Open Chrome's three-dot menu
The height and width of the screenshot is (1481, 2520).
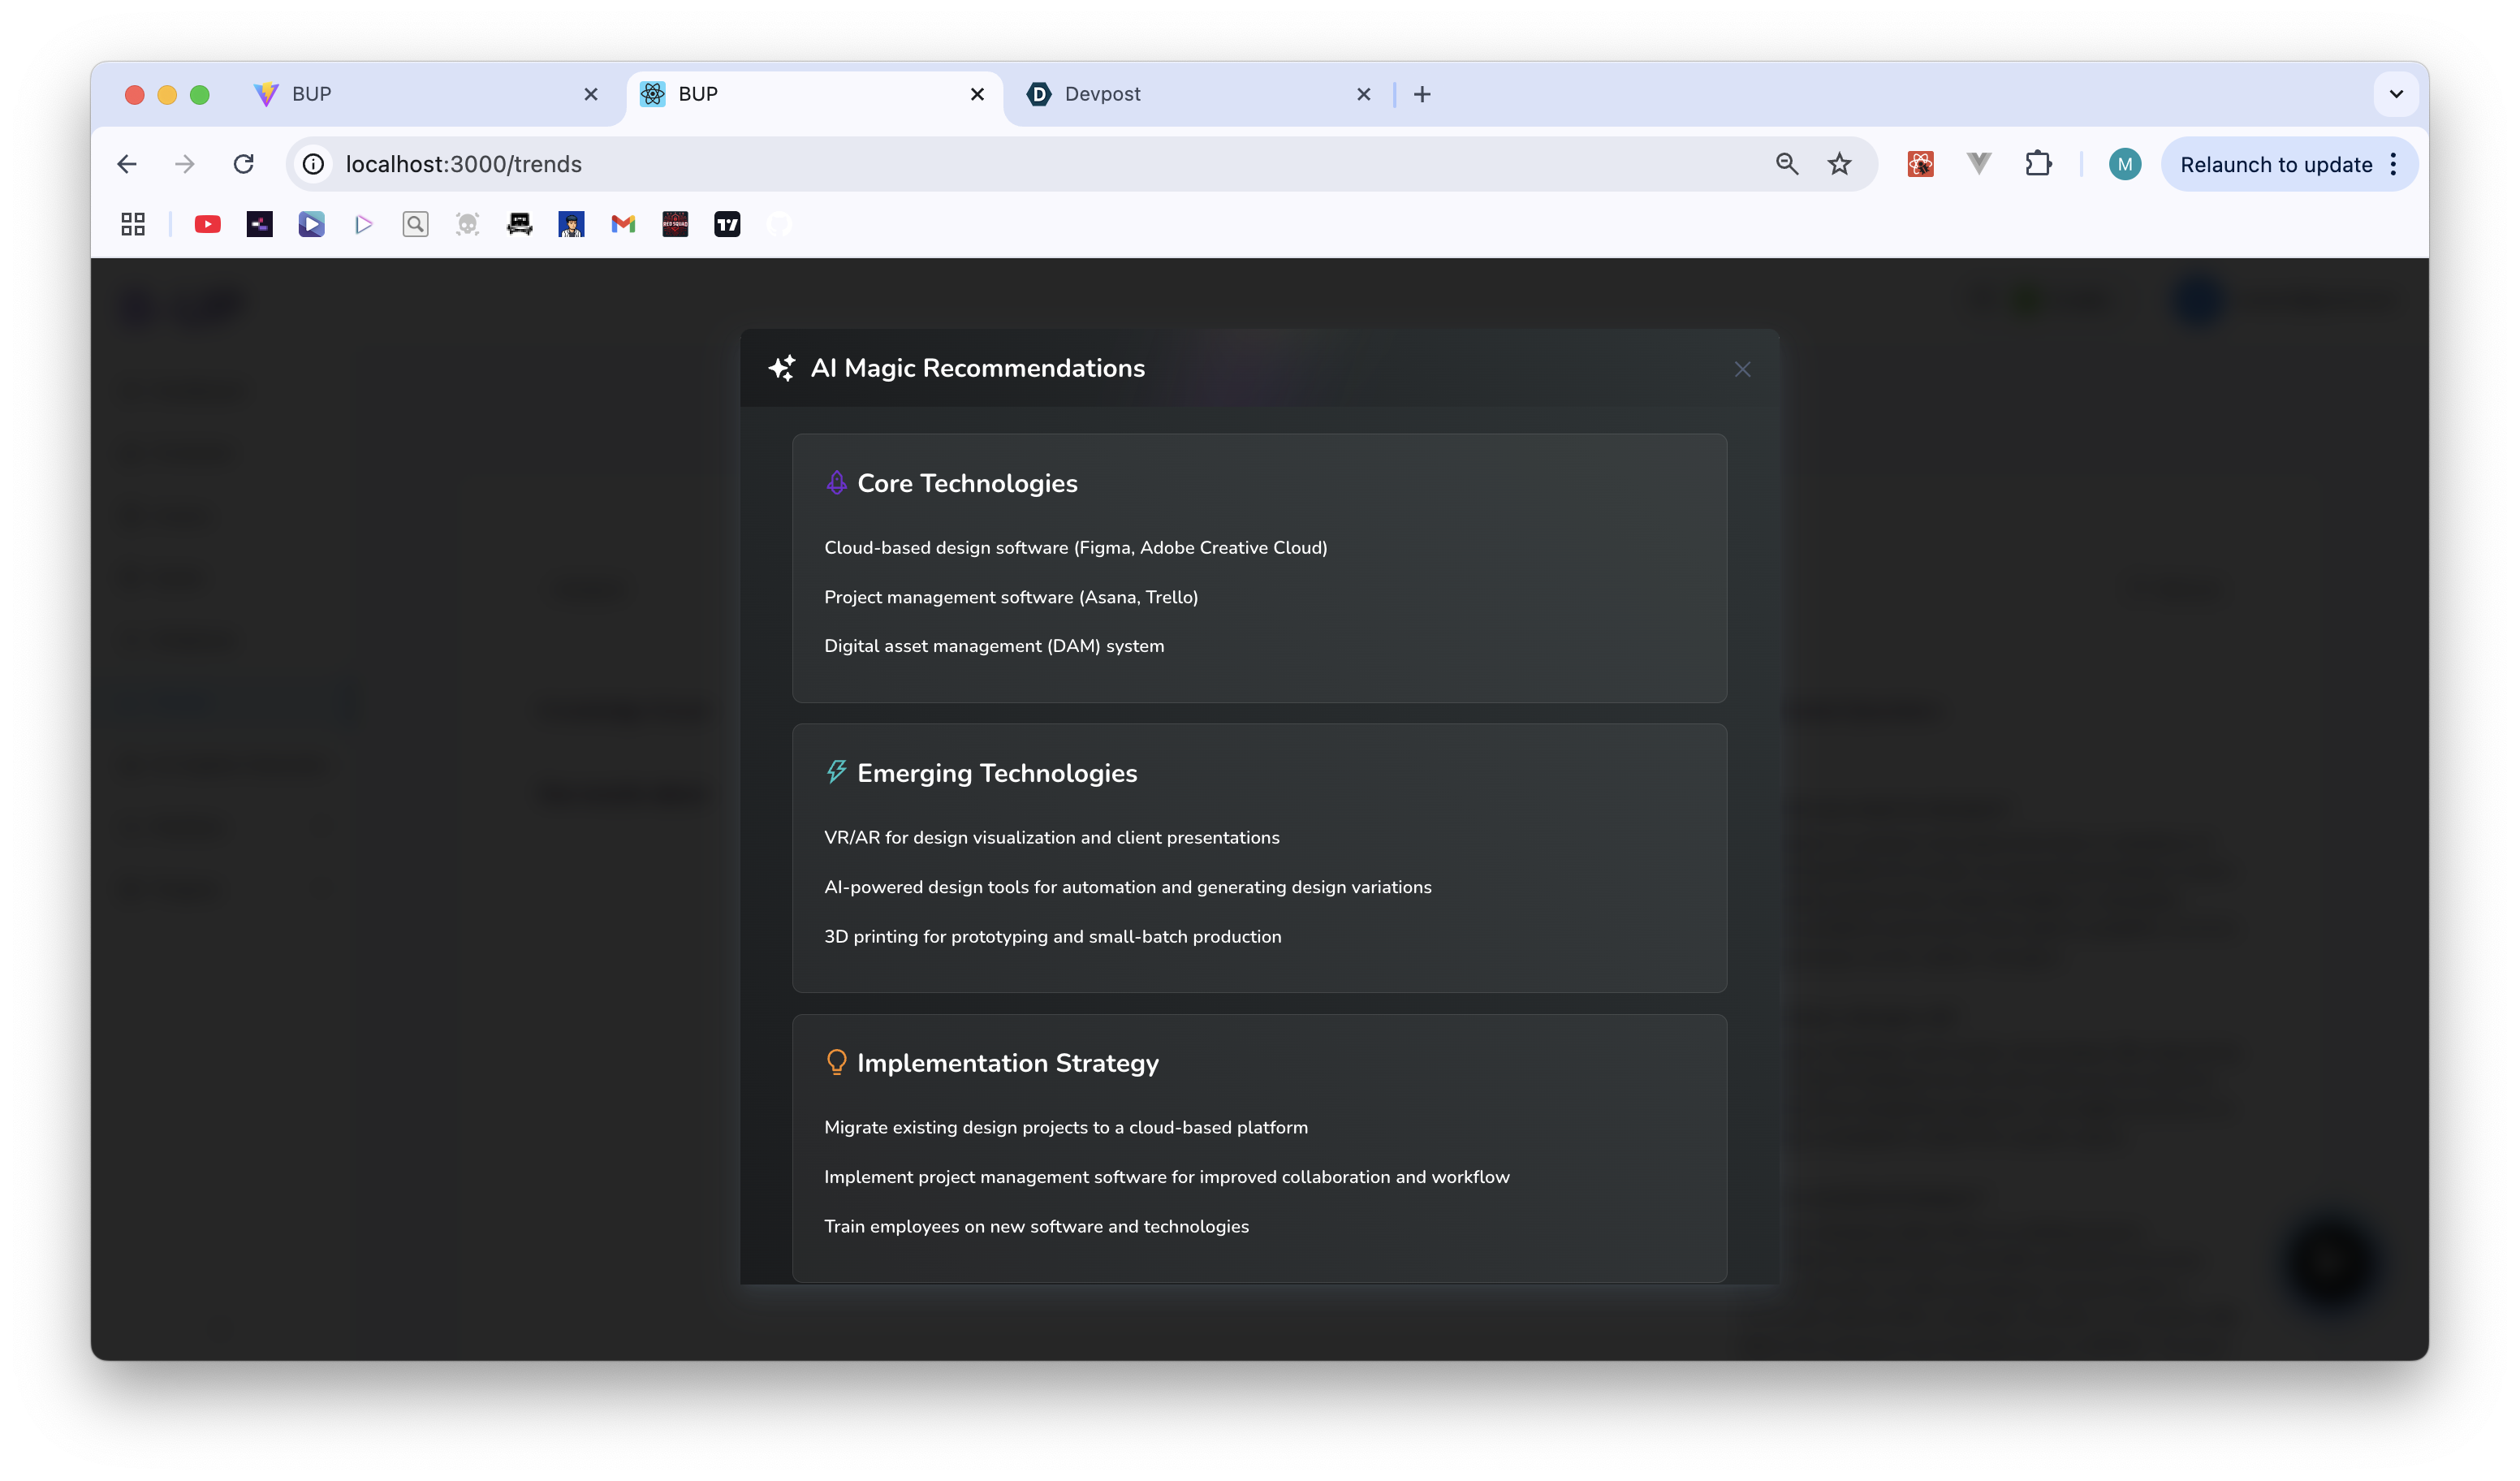[x=2394, y=164]
